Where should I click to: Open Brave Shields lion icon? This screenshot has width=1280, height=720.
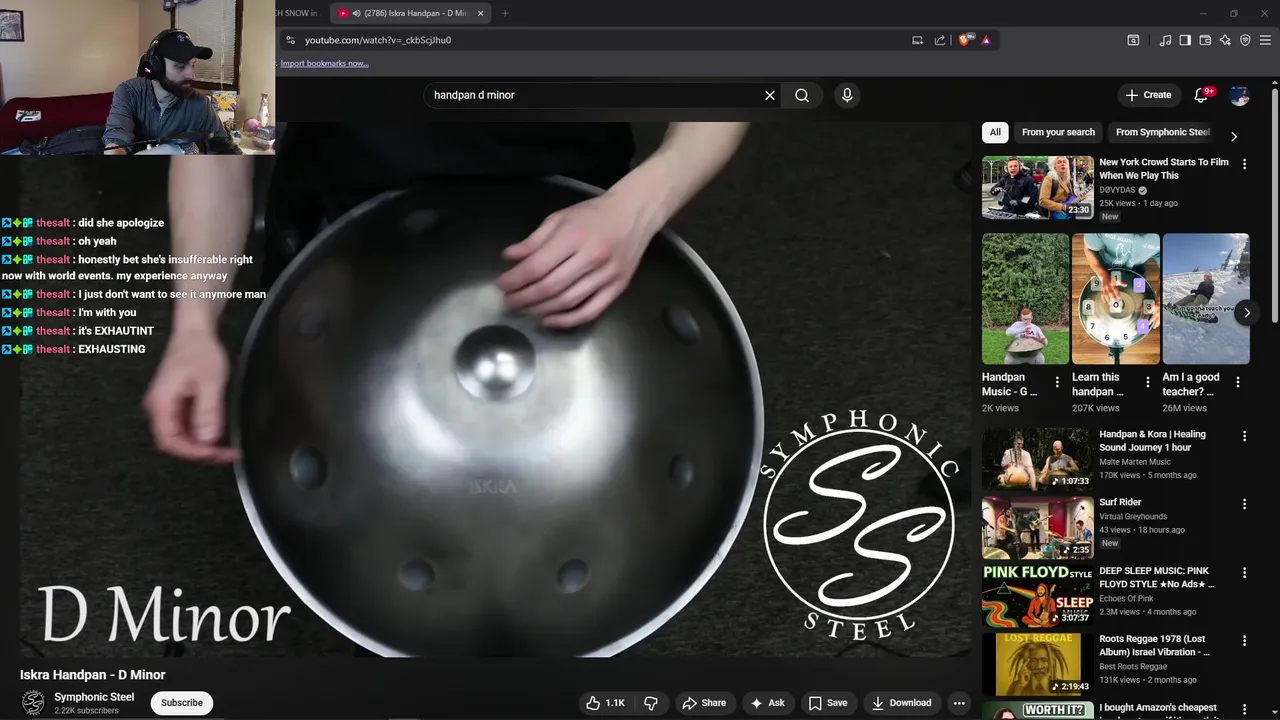[x=964, y=40]
